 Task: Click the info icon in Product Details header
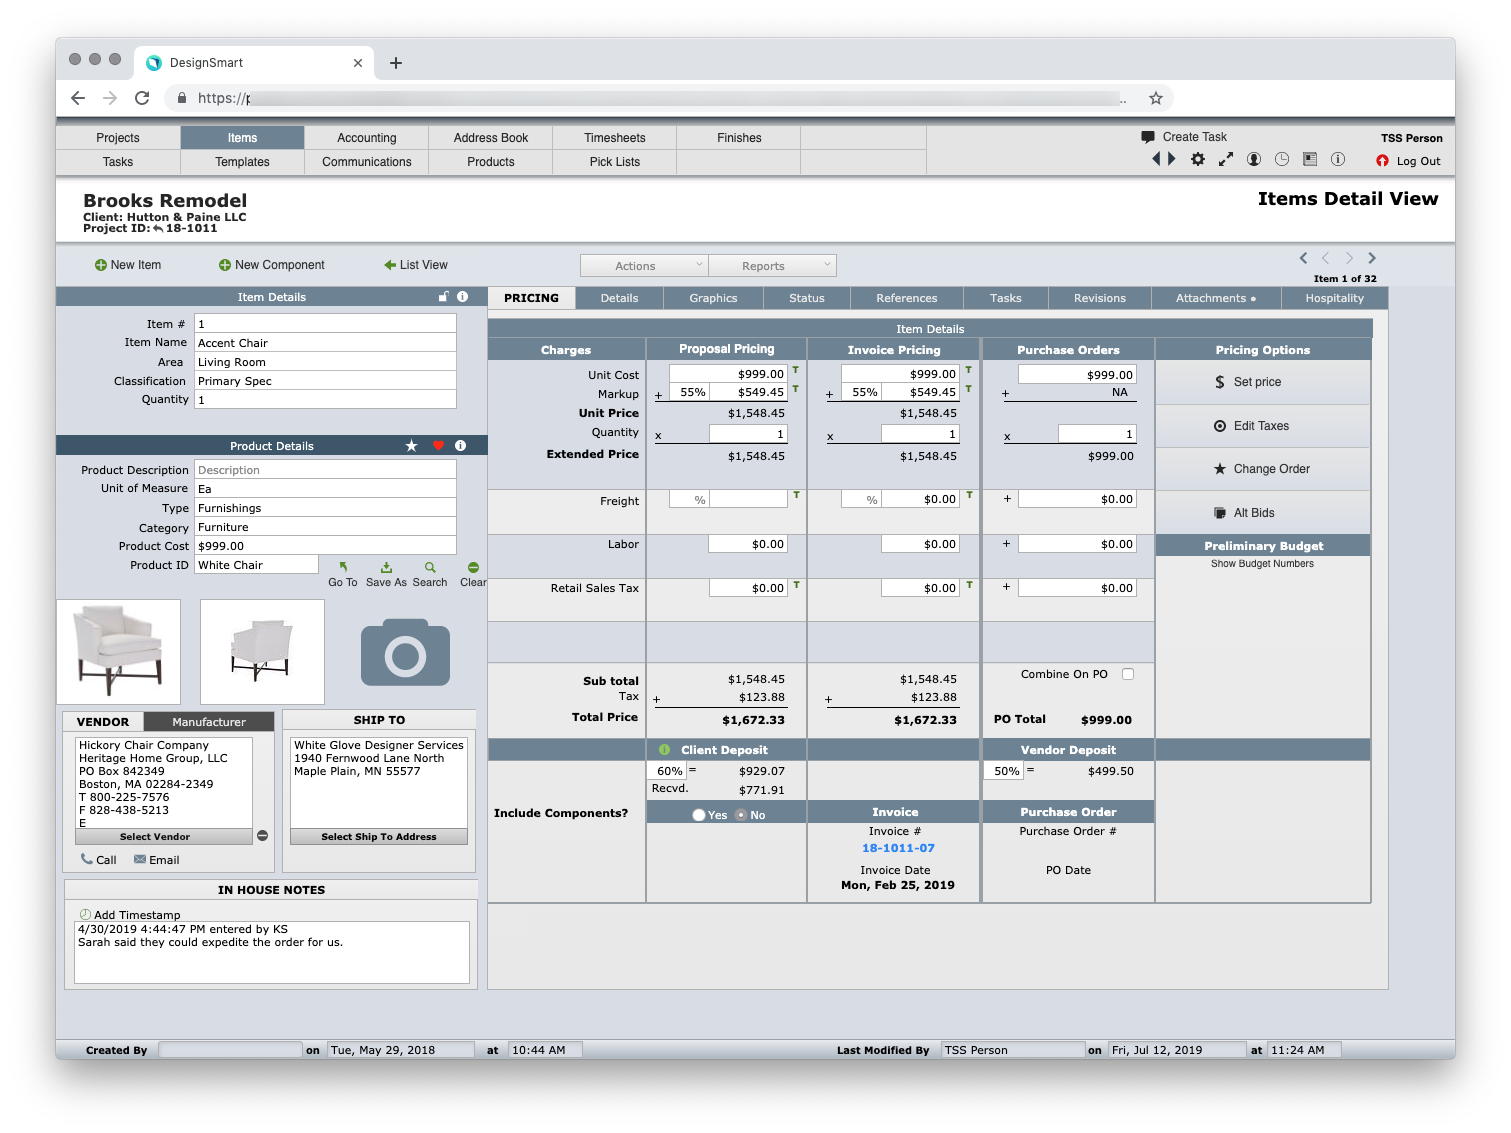click(x=461, y=446)
